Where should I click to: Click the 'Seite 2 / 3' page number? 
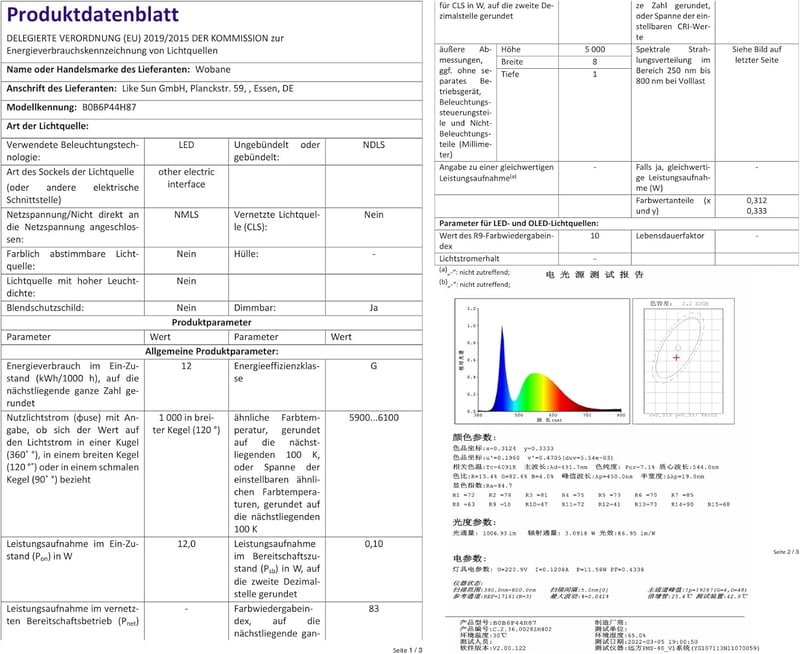[786, 552]
